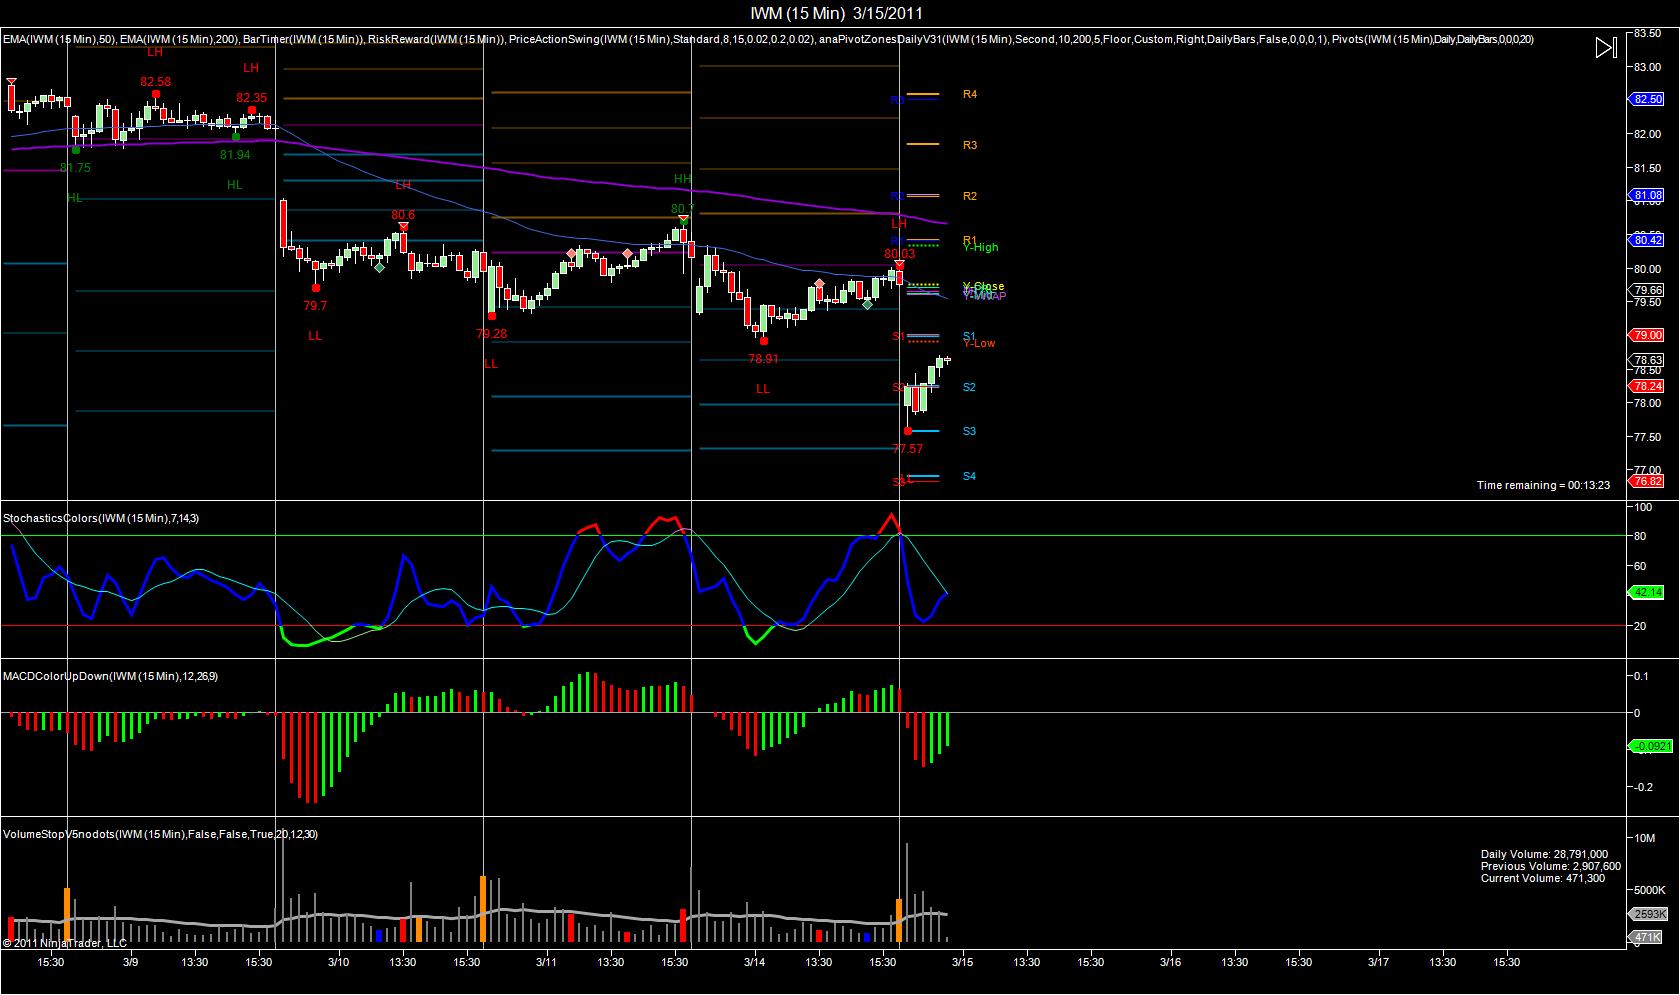1680x995 pixels.
Task: Click the red swing dot below 82.58
Action: pos(156,94)
